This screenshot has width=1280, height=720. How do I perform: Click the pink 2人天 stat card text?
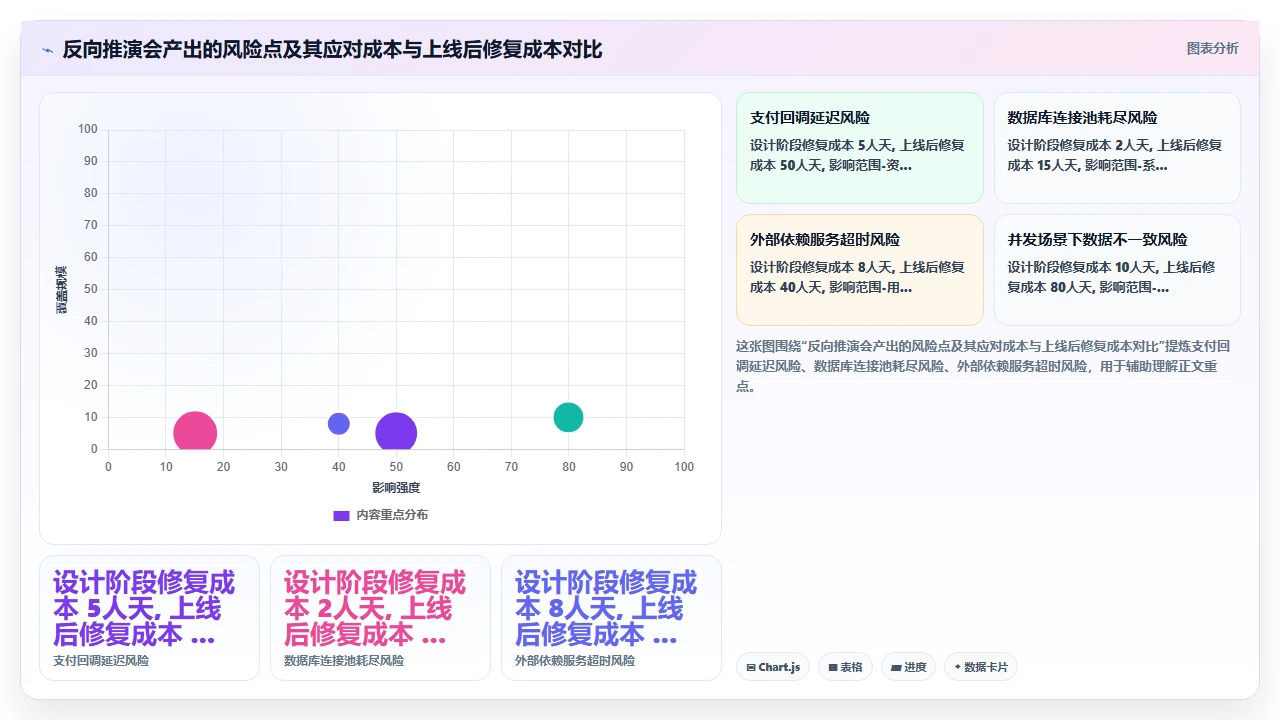(375, 608)
